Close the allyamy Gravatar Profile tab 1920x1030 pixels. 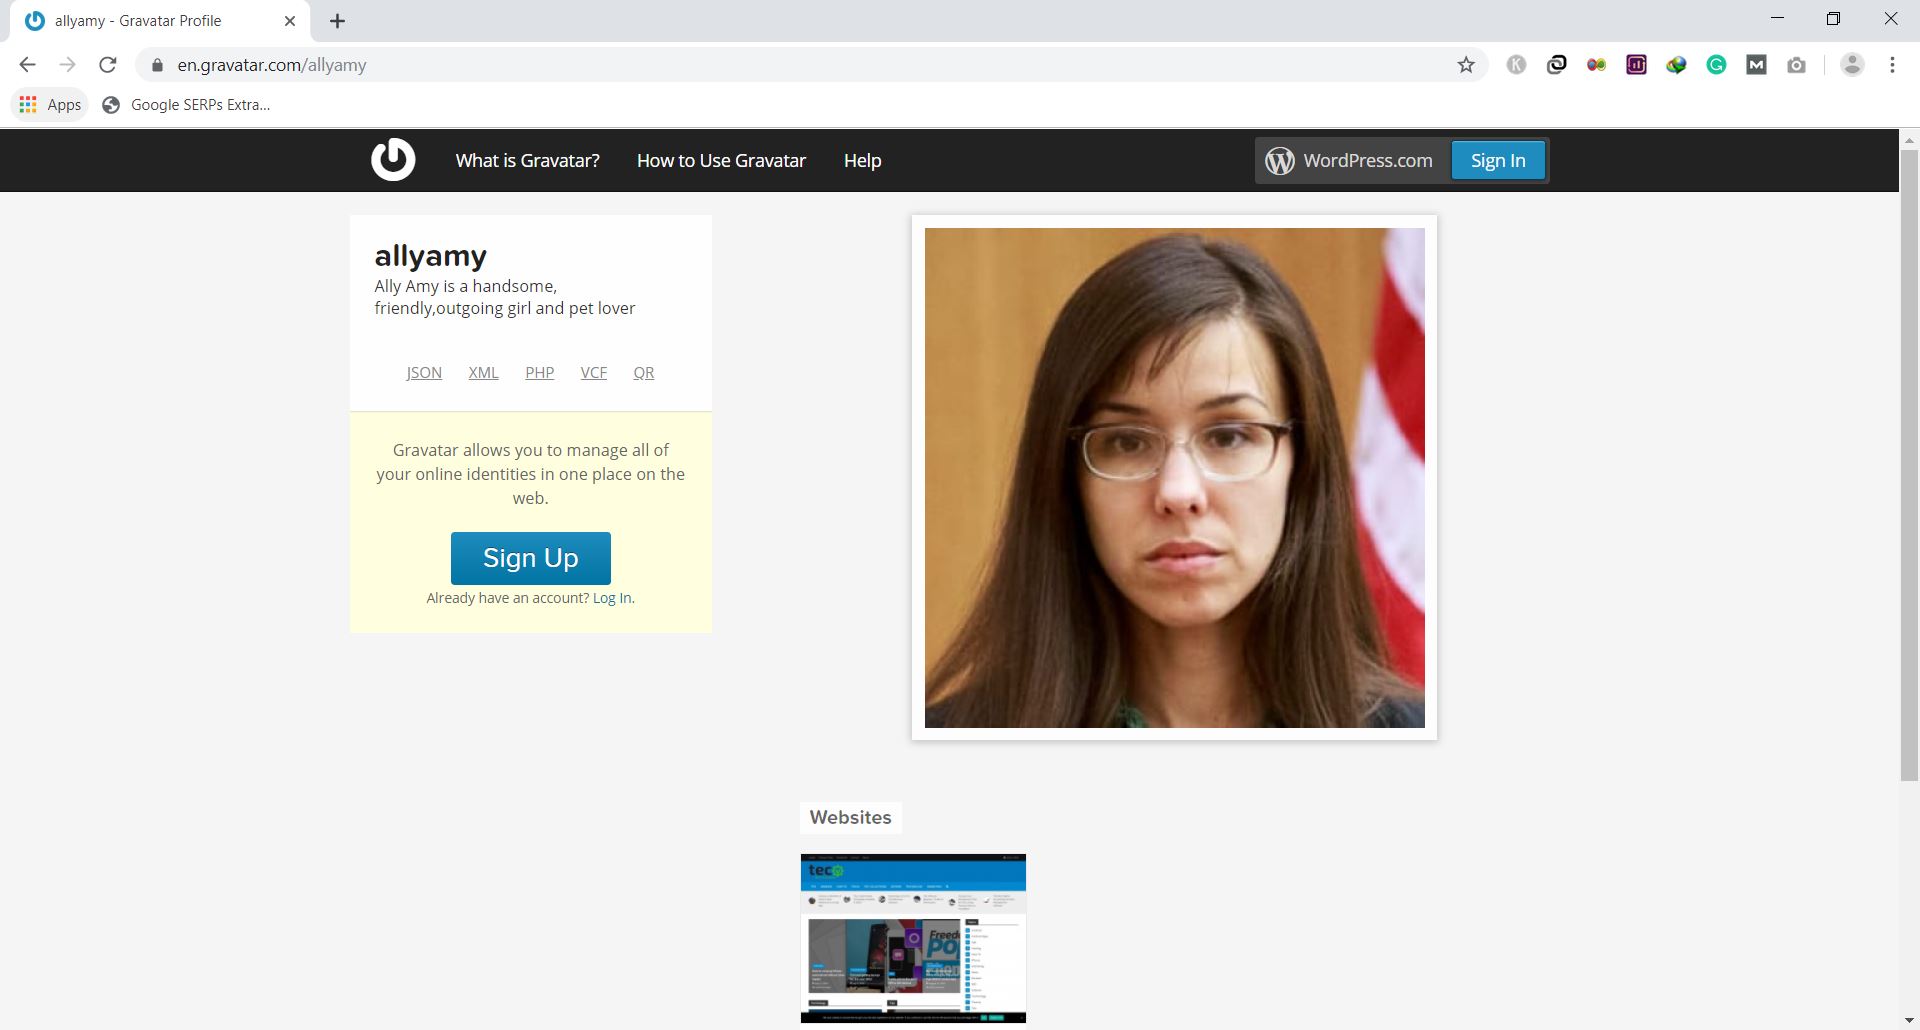tap(290, 21)
